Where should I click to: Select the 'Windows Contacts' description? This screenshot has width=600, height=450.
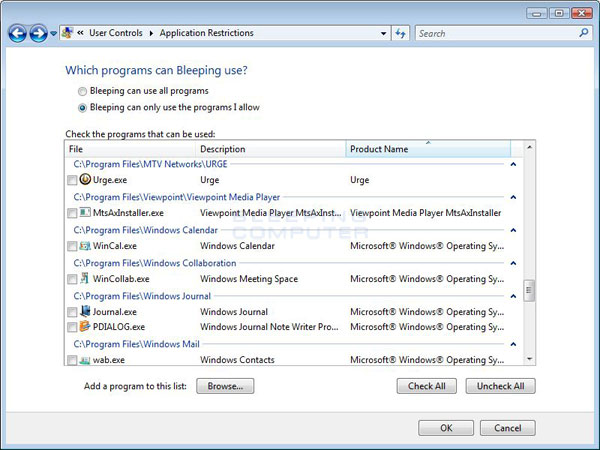pos(237,360)
